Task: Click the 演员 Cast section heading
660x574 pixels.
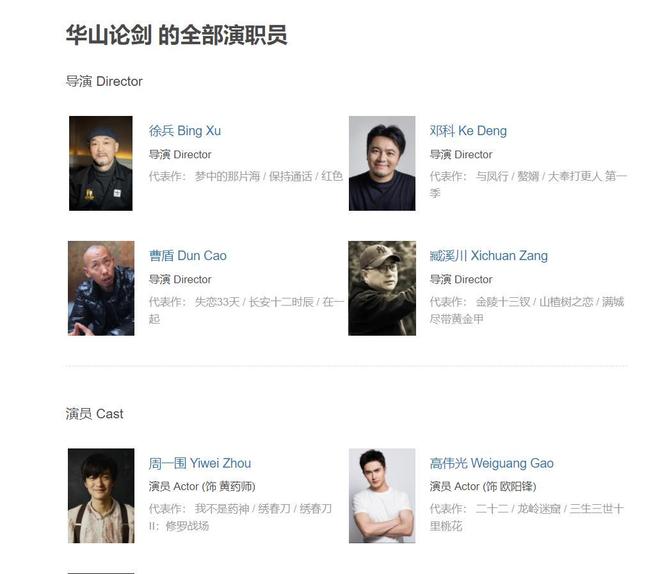Action: (95, 414)
